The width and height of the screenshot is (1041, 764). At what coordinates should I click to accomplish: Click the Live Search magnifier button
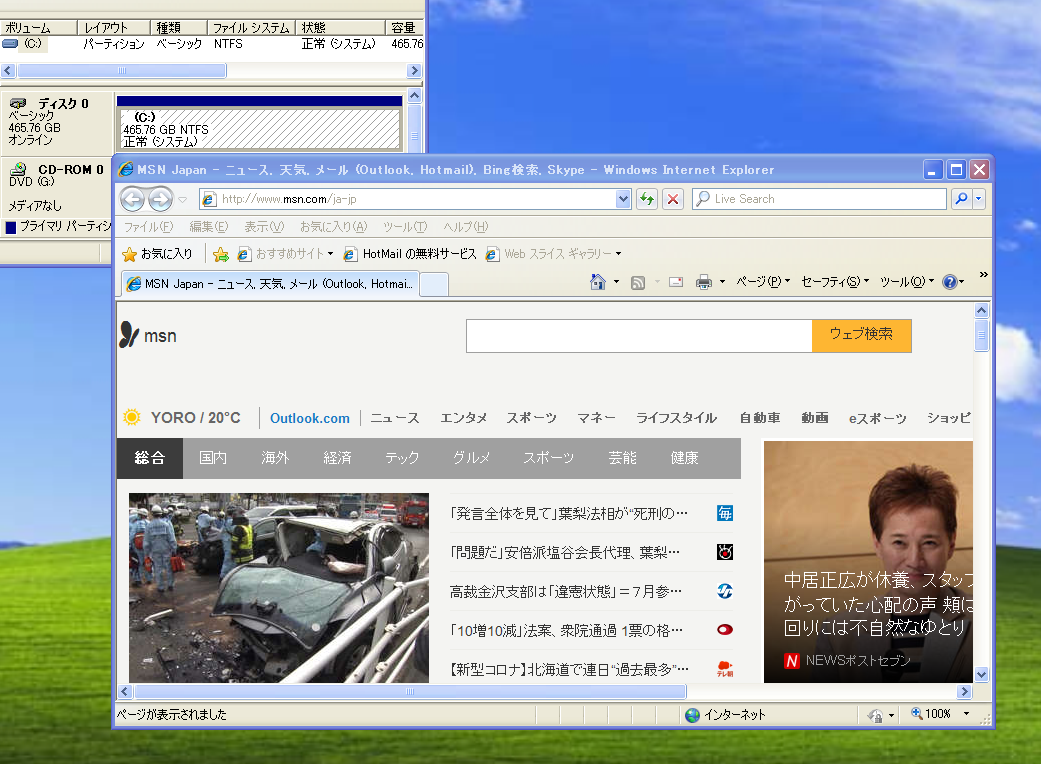click(x=960, y=199)
